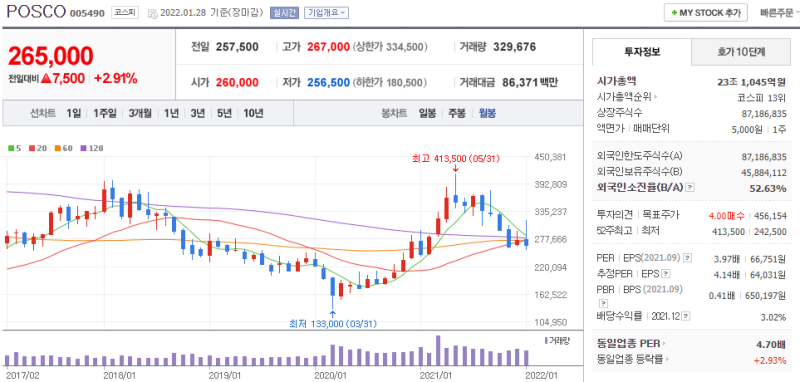Click the 52주 최저 value 242,500
Image resolution: width=800 pixels, height=382 pixels.
(x=769, y=231)
